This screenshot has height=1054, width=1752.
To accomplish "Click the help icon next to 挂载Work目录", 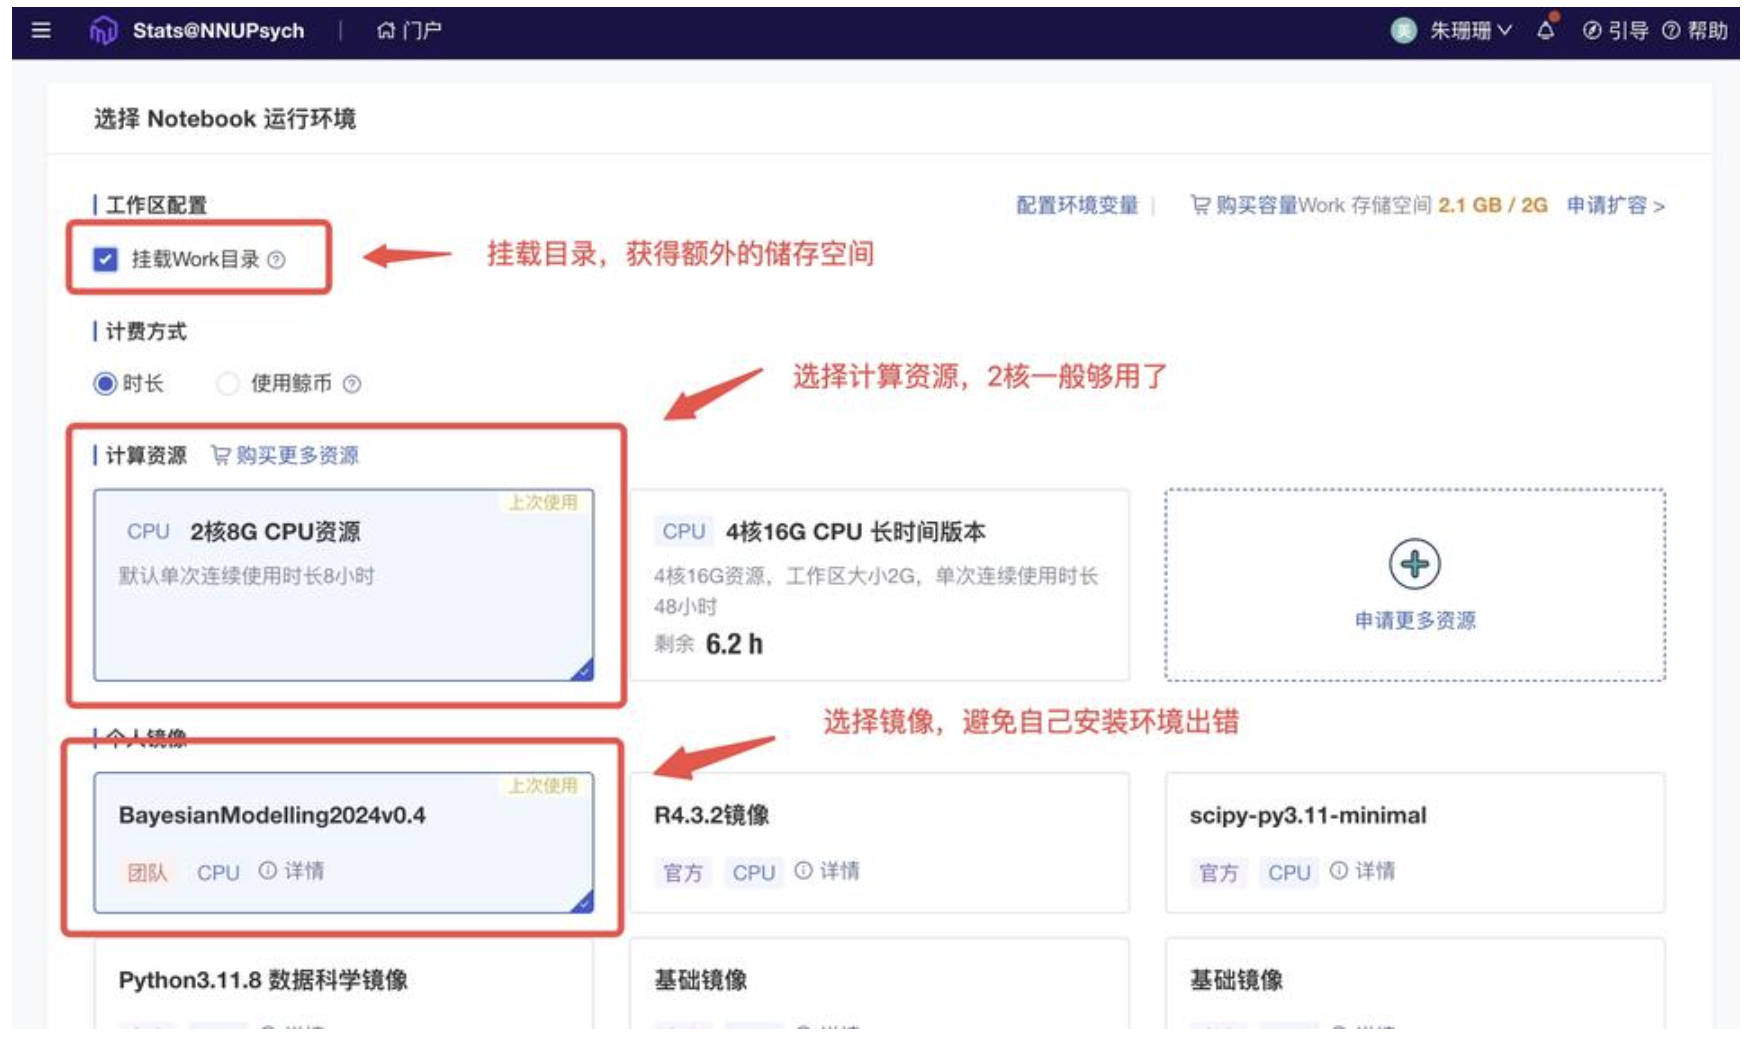I will tap(277, 260).
